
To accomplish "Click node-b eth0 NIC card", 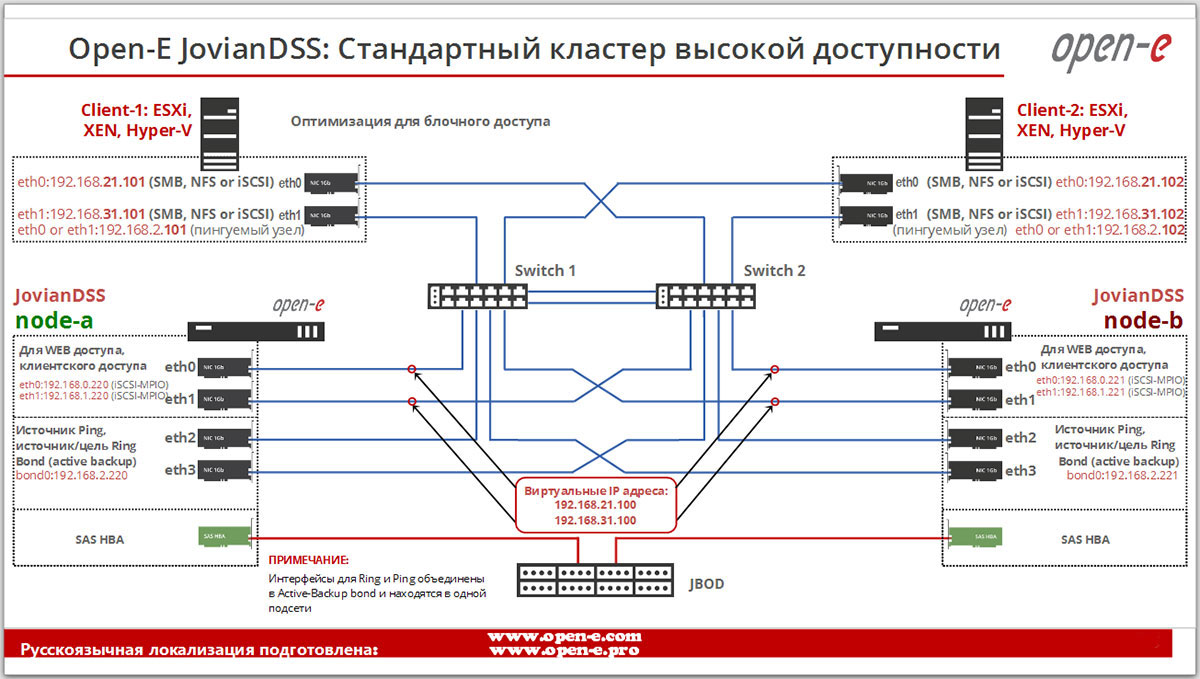I will click(976, 369).
